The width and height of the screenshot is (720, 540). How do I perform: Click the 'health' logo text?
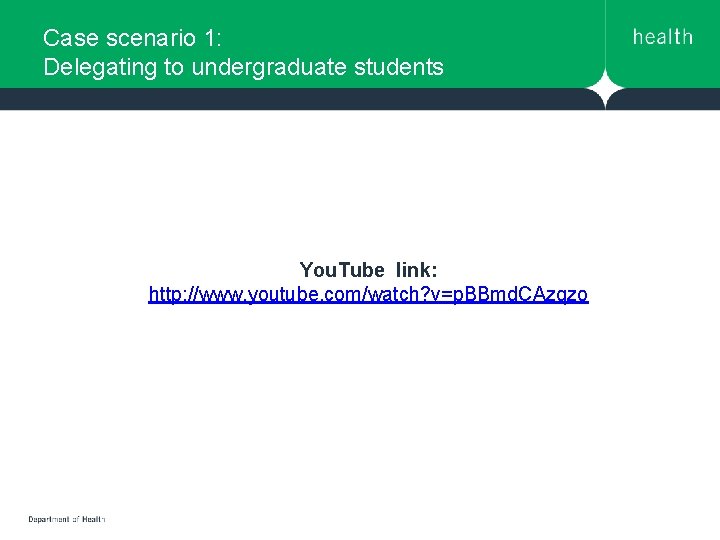(x=663, y=37)
